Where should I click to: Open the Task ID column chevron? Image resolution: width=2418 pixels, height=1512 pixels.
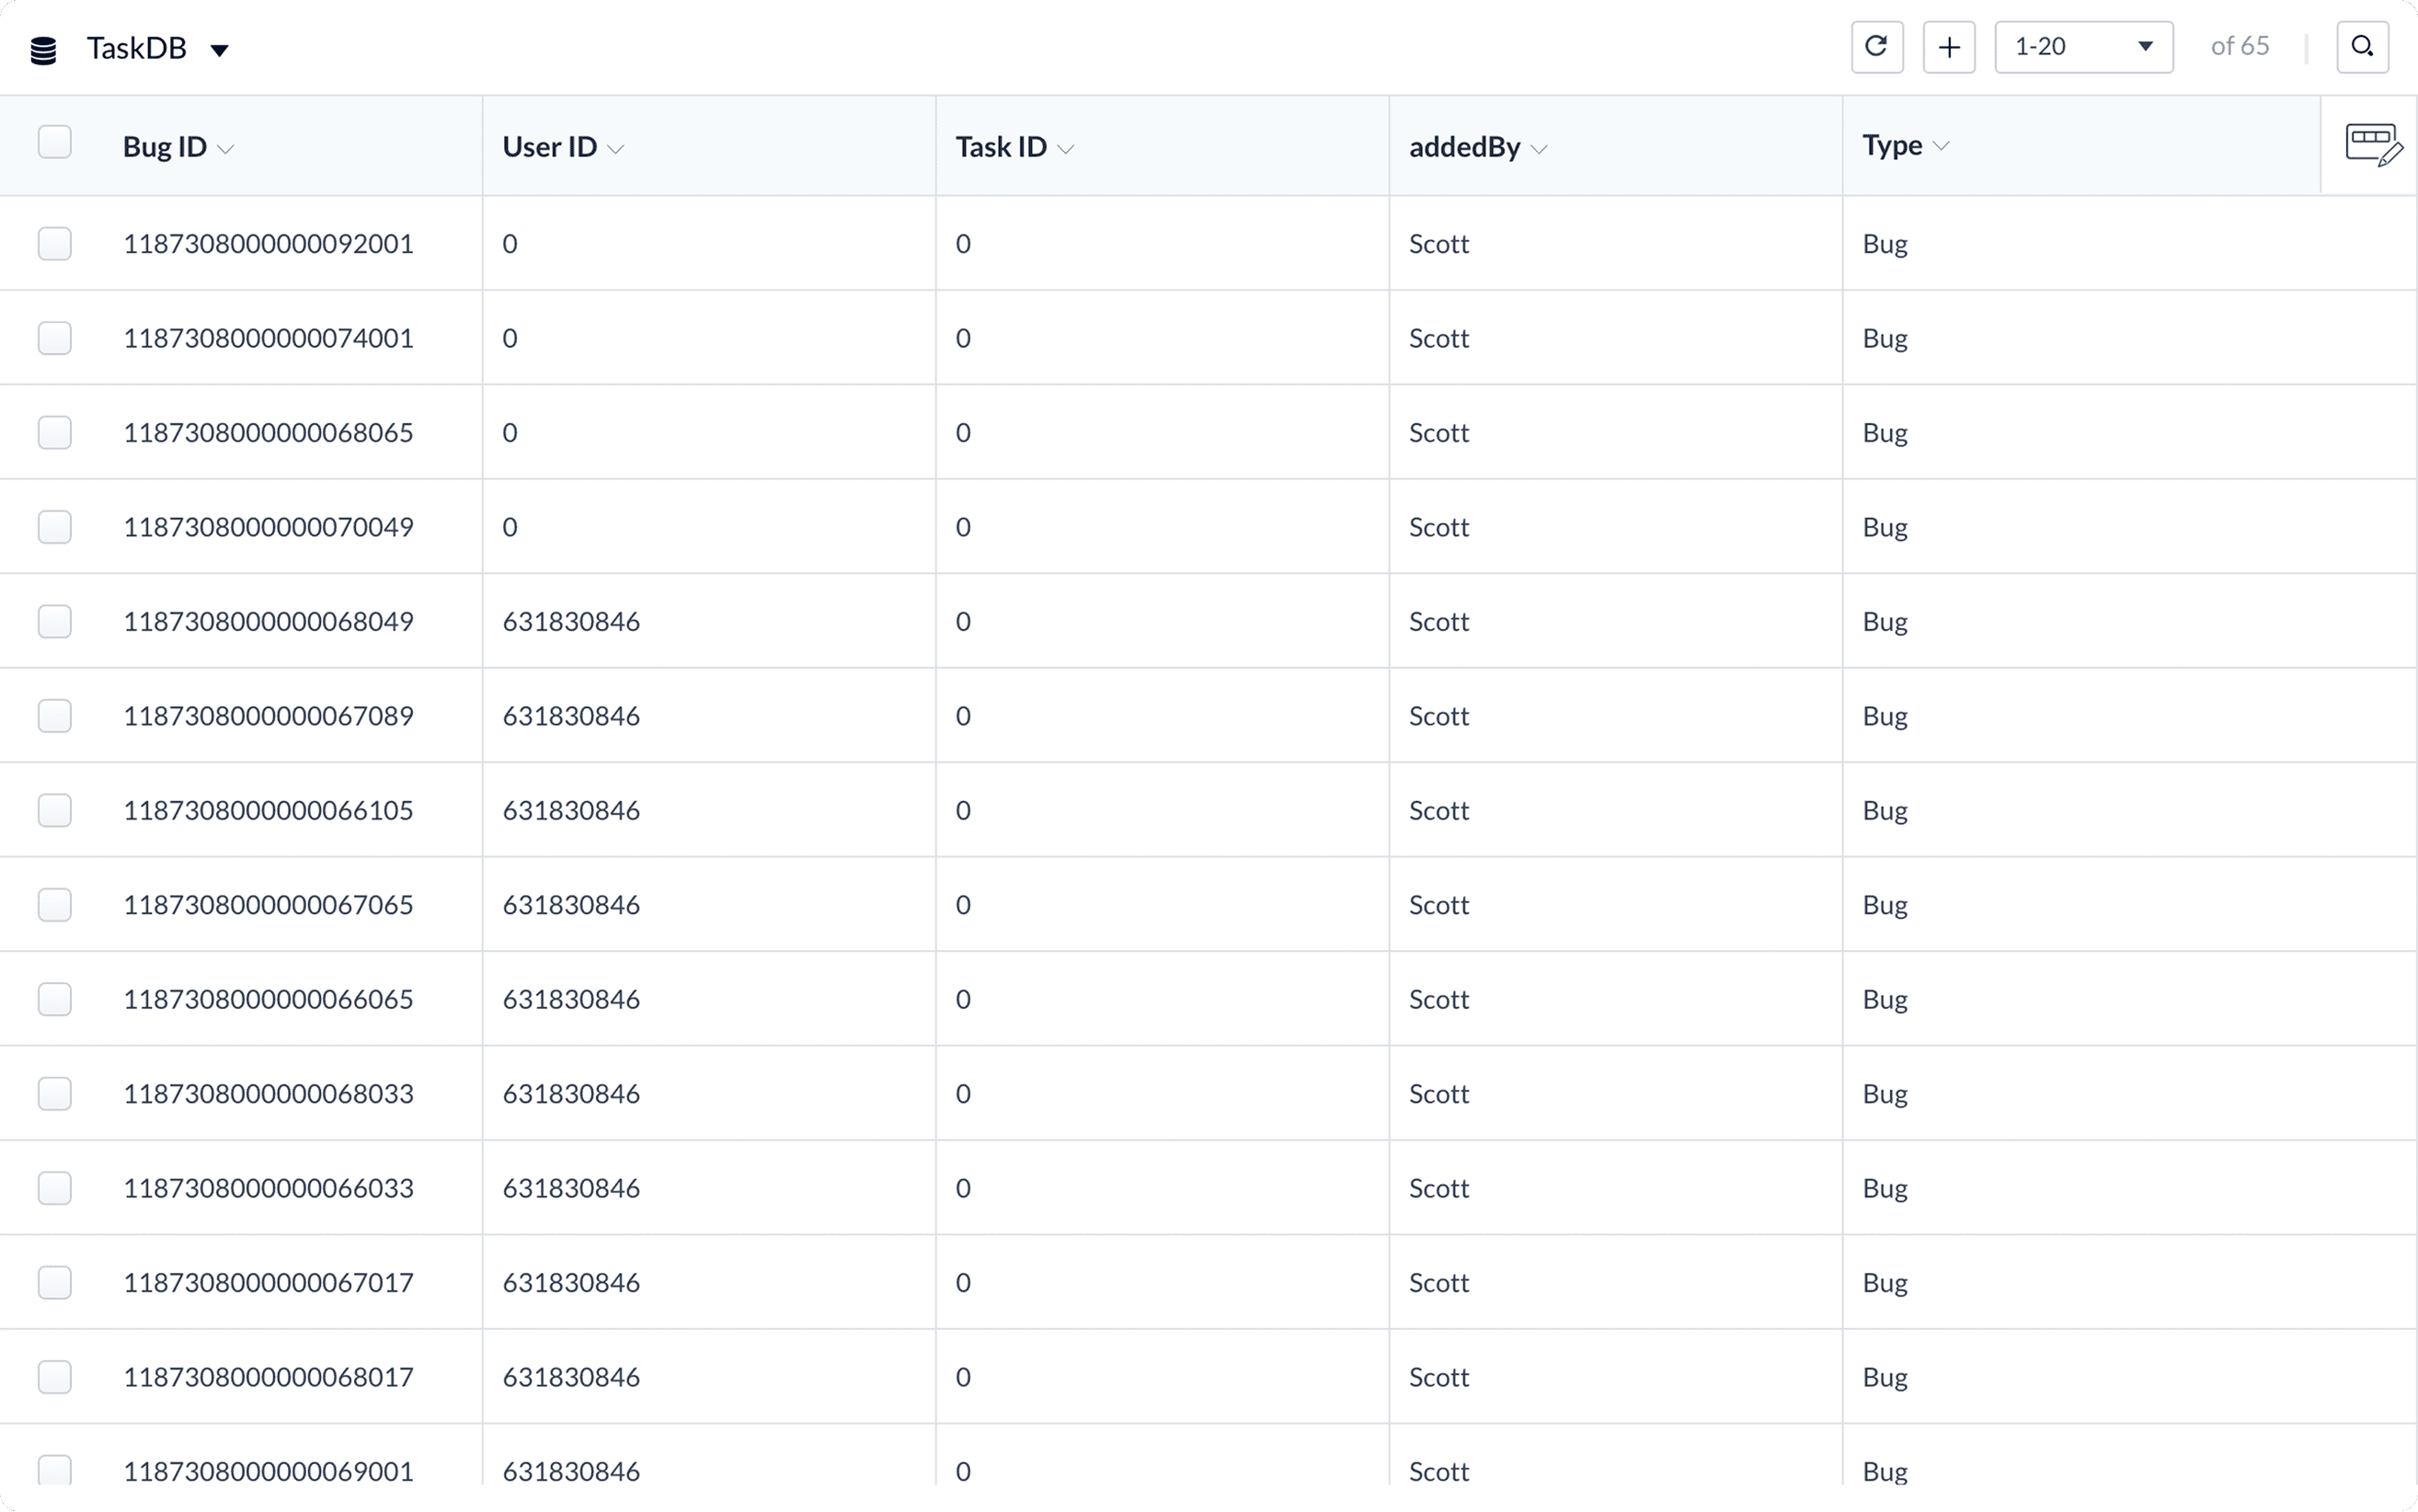(1066, 149)
